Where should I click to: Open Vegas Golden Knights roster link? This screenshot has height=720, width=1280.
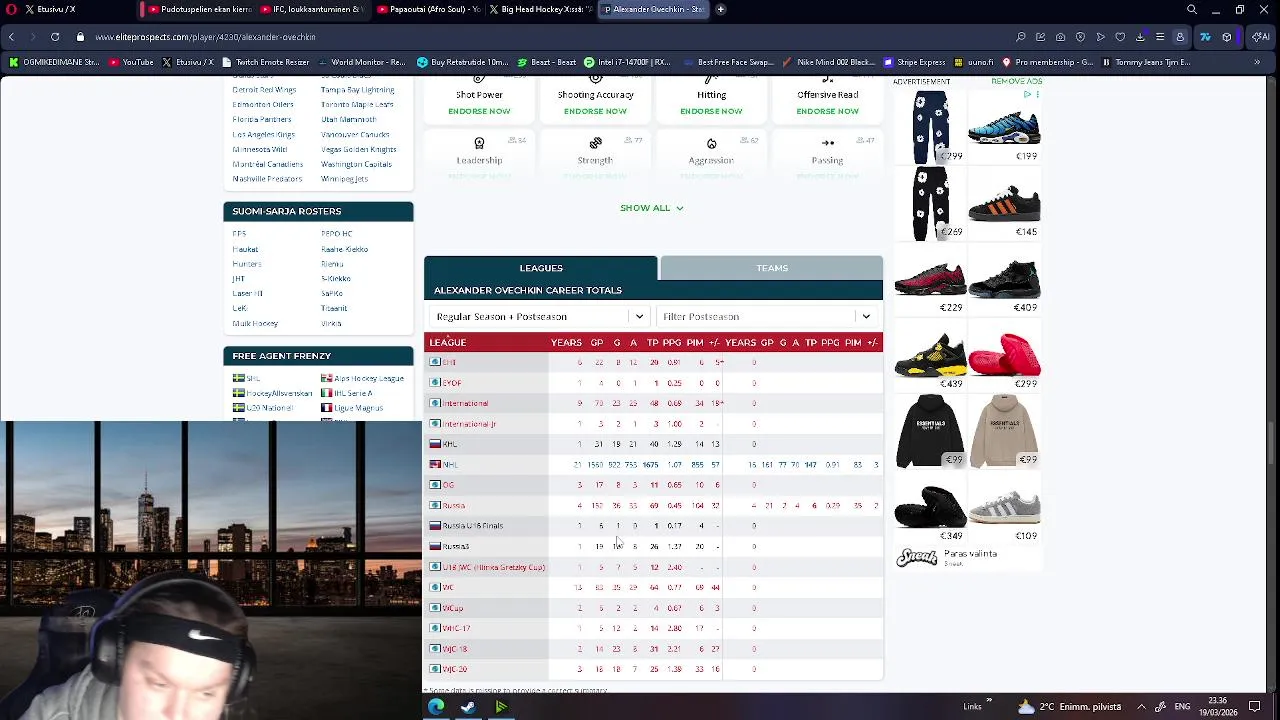[358, 149]
